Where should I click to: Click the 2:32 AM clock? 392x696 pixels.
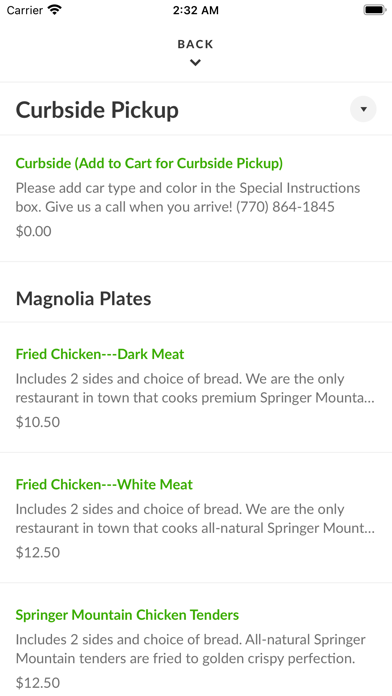click(196, 10)
